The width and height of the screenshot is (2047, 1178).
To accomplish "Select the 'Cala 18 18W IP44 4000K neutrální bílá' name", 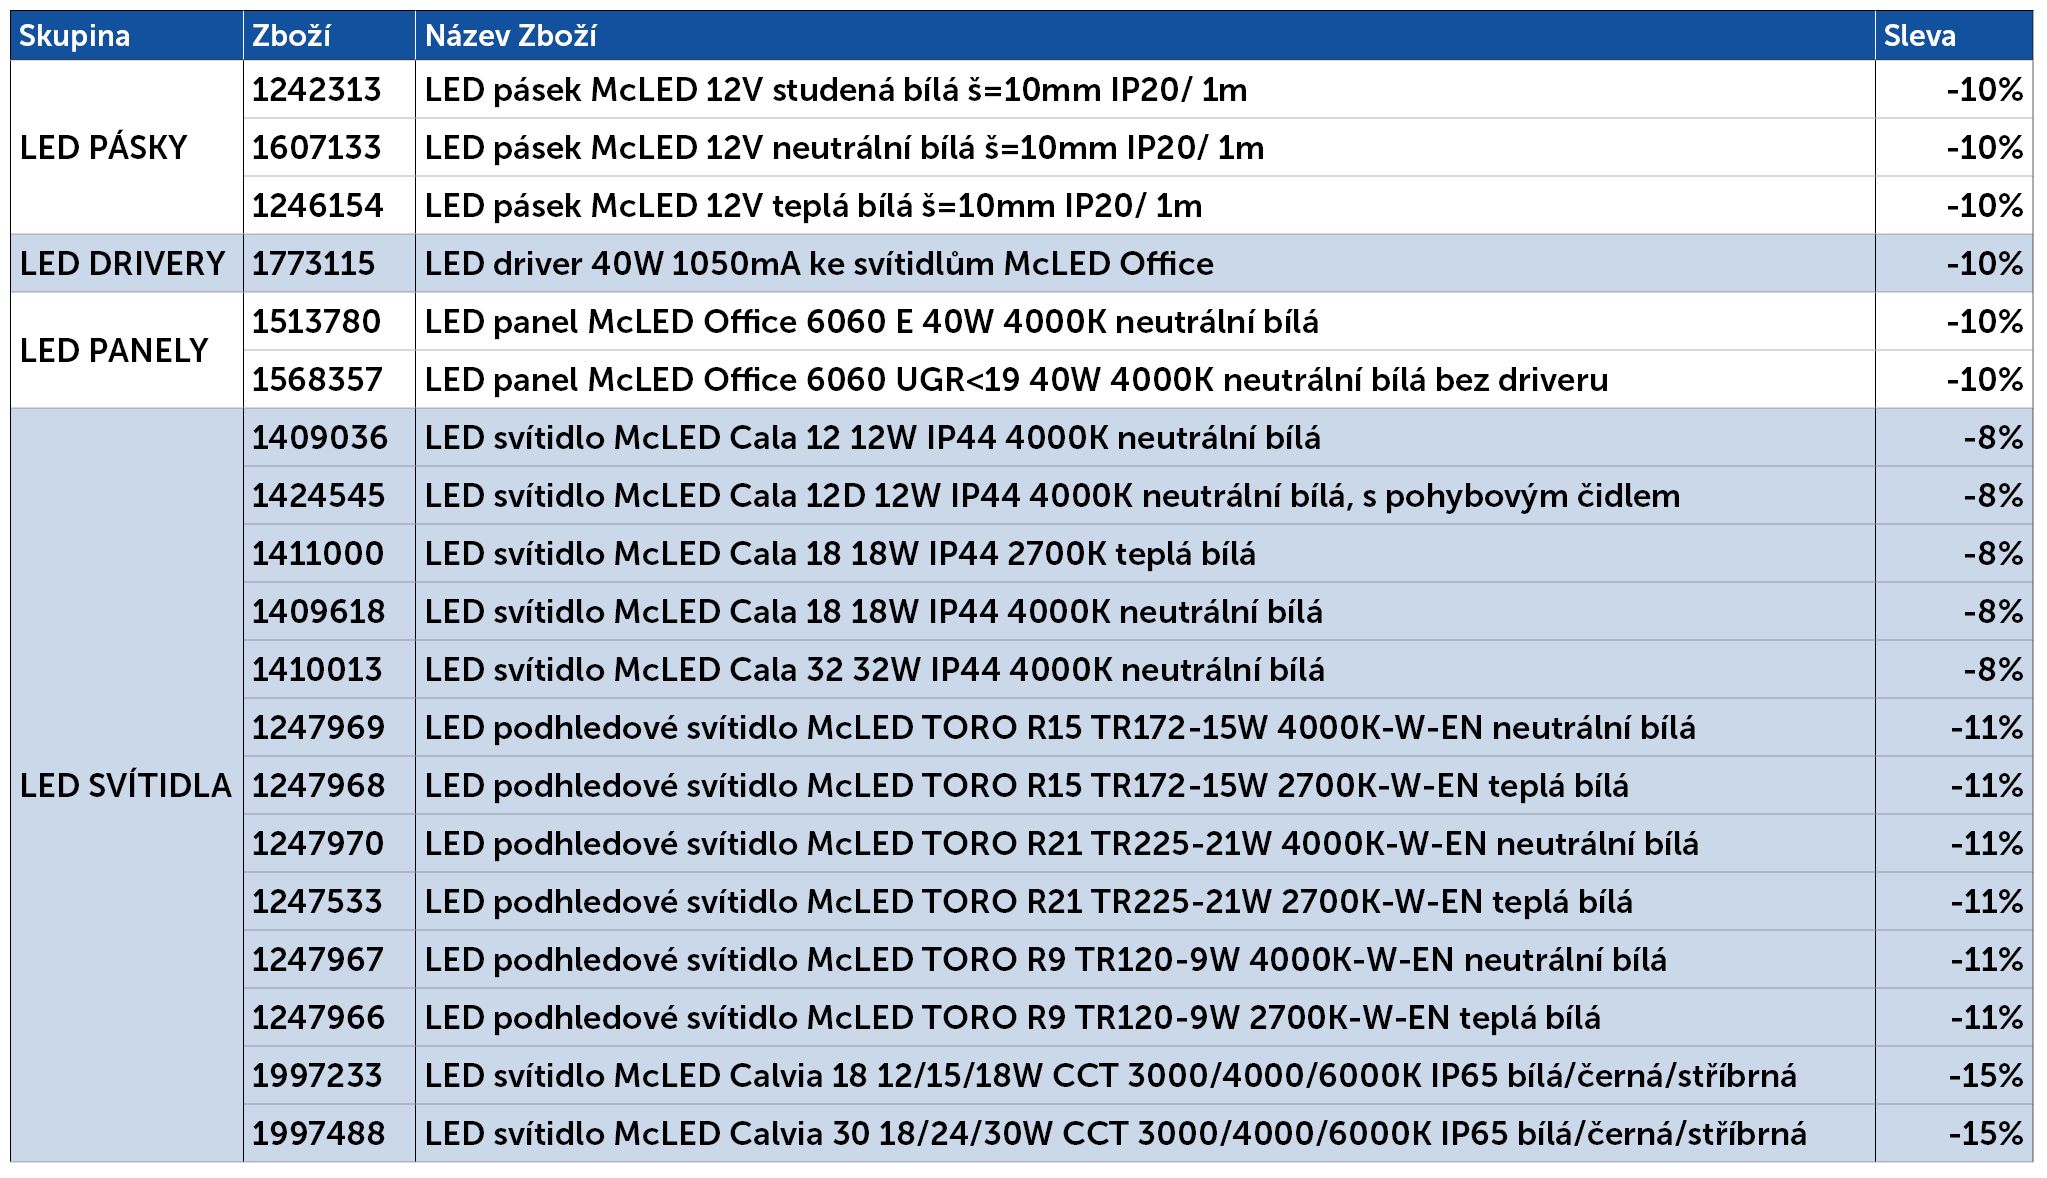I will pyautogui.click(x=874, y=612).
